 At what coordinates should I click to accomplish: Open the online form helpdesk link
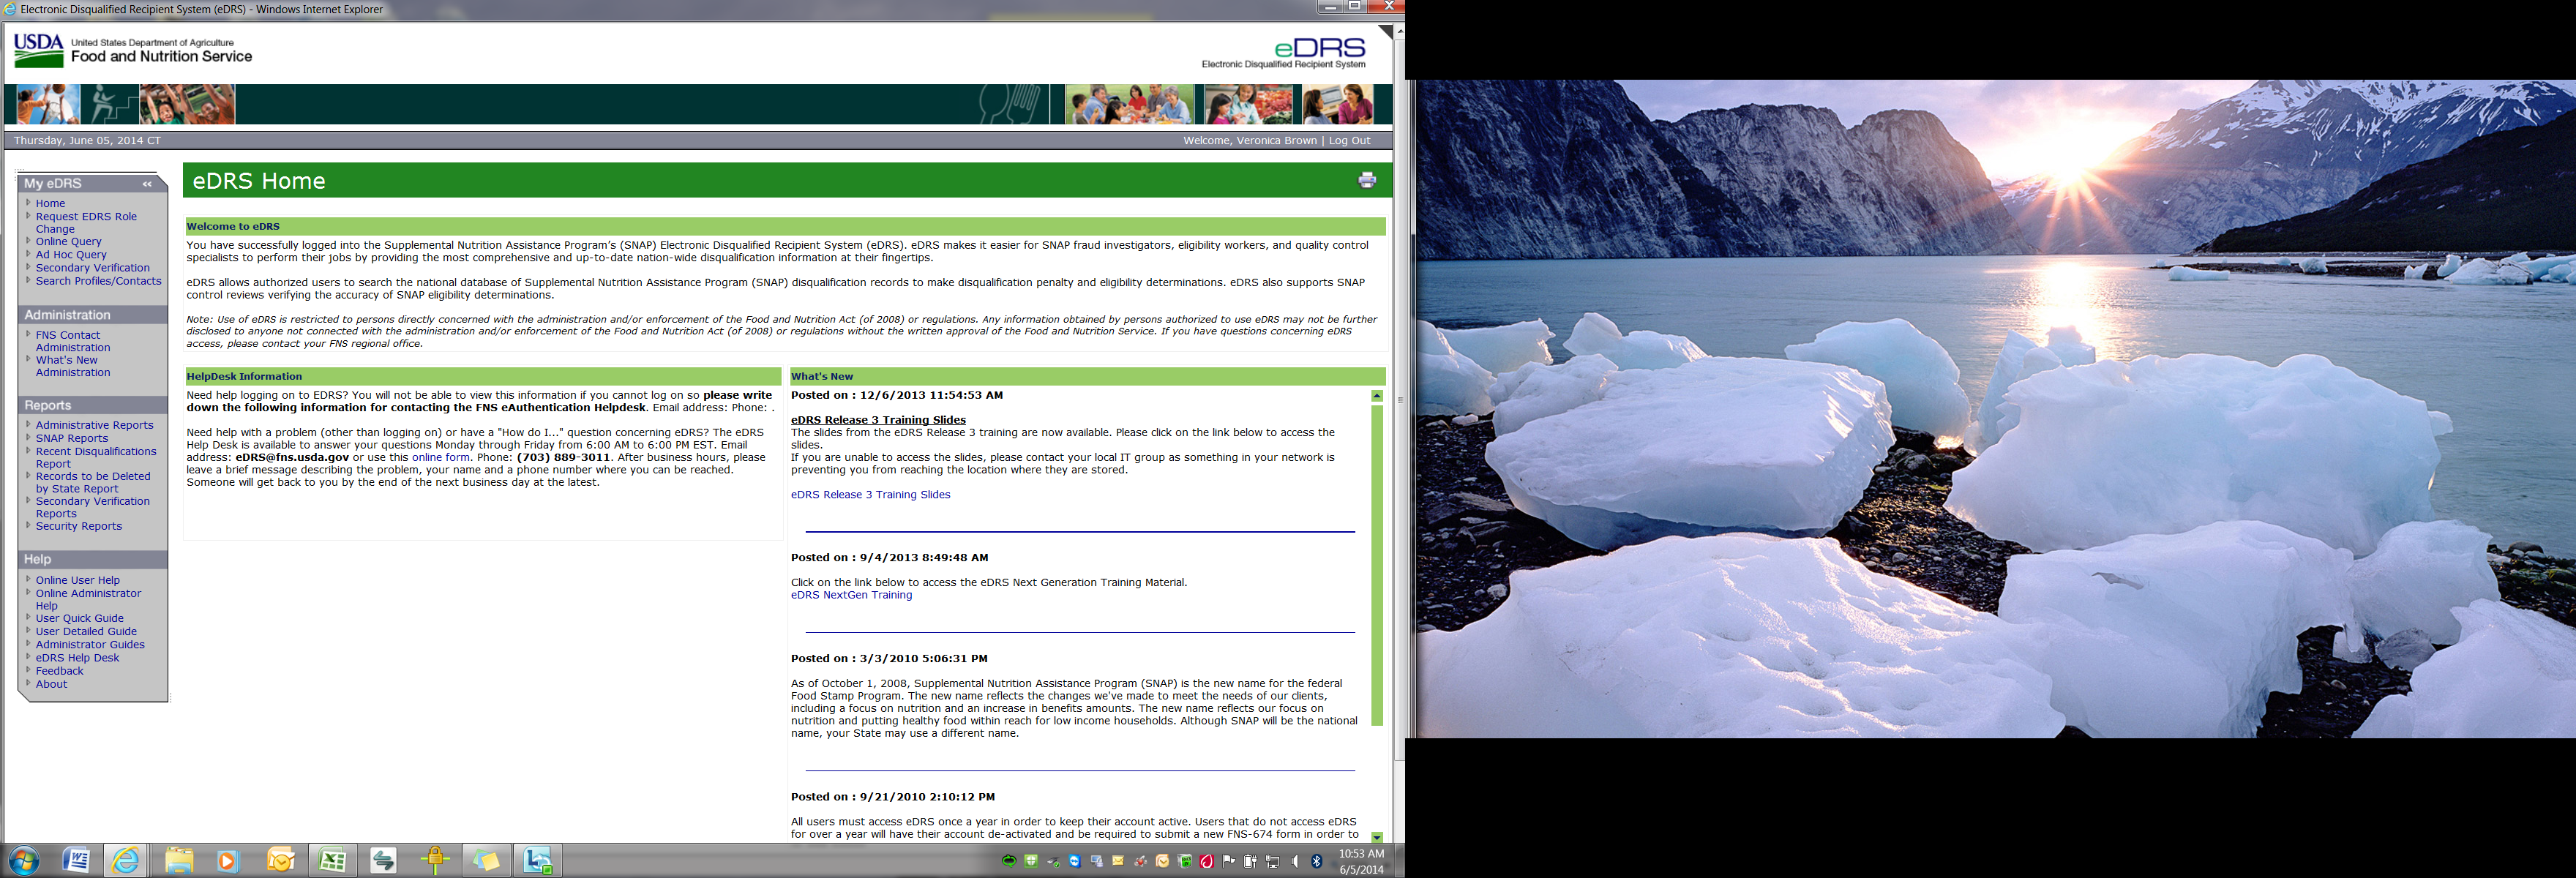440,457
